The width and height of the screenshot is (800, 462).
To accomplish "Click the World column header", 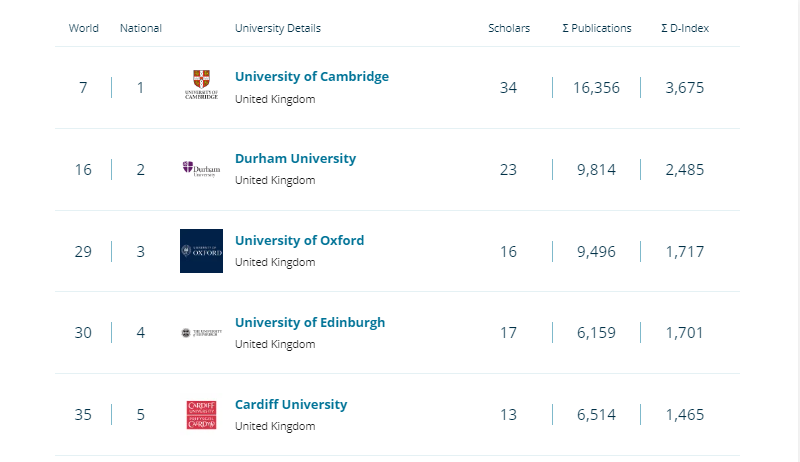I will click(x=84, y=28).
